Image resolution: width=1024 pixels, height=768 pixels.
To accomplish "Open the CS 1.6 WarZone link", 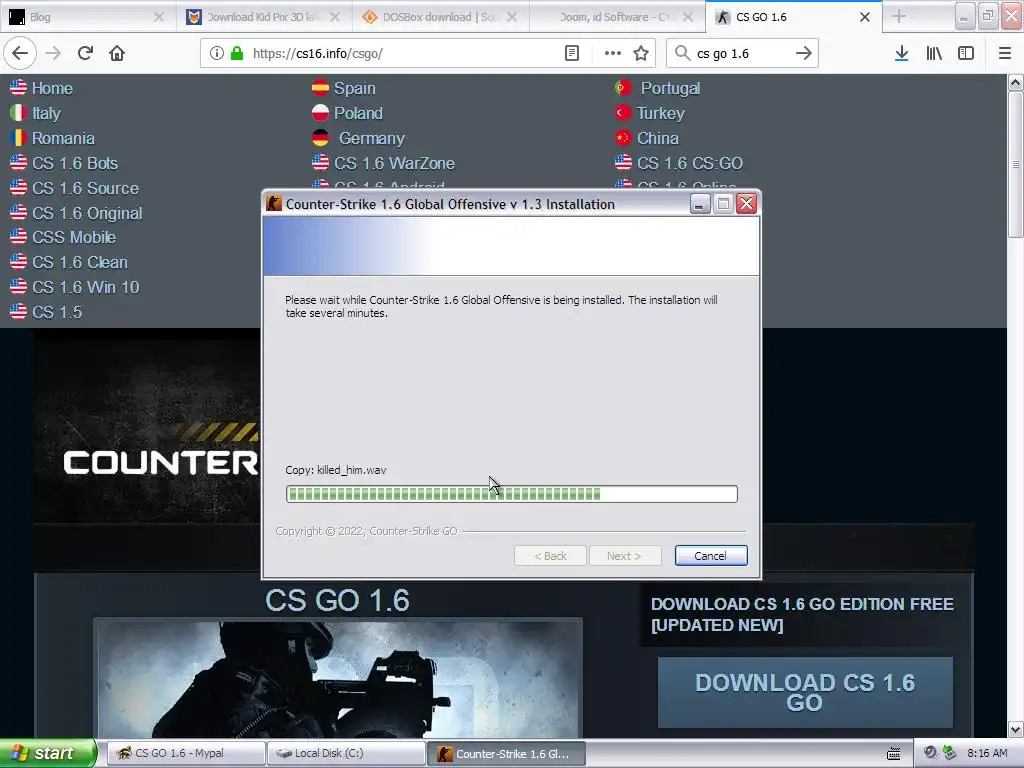I will tap(394, 163).
